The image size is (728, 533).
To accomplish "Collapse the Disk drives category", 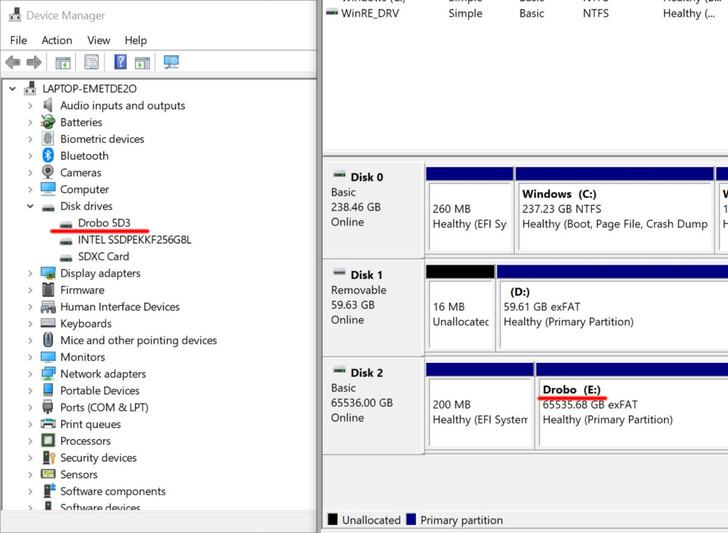I will 30,207.
